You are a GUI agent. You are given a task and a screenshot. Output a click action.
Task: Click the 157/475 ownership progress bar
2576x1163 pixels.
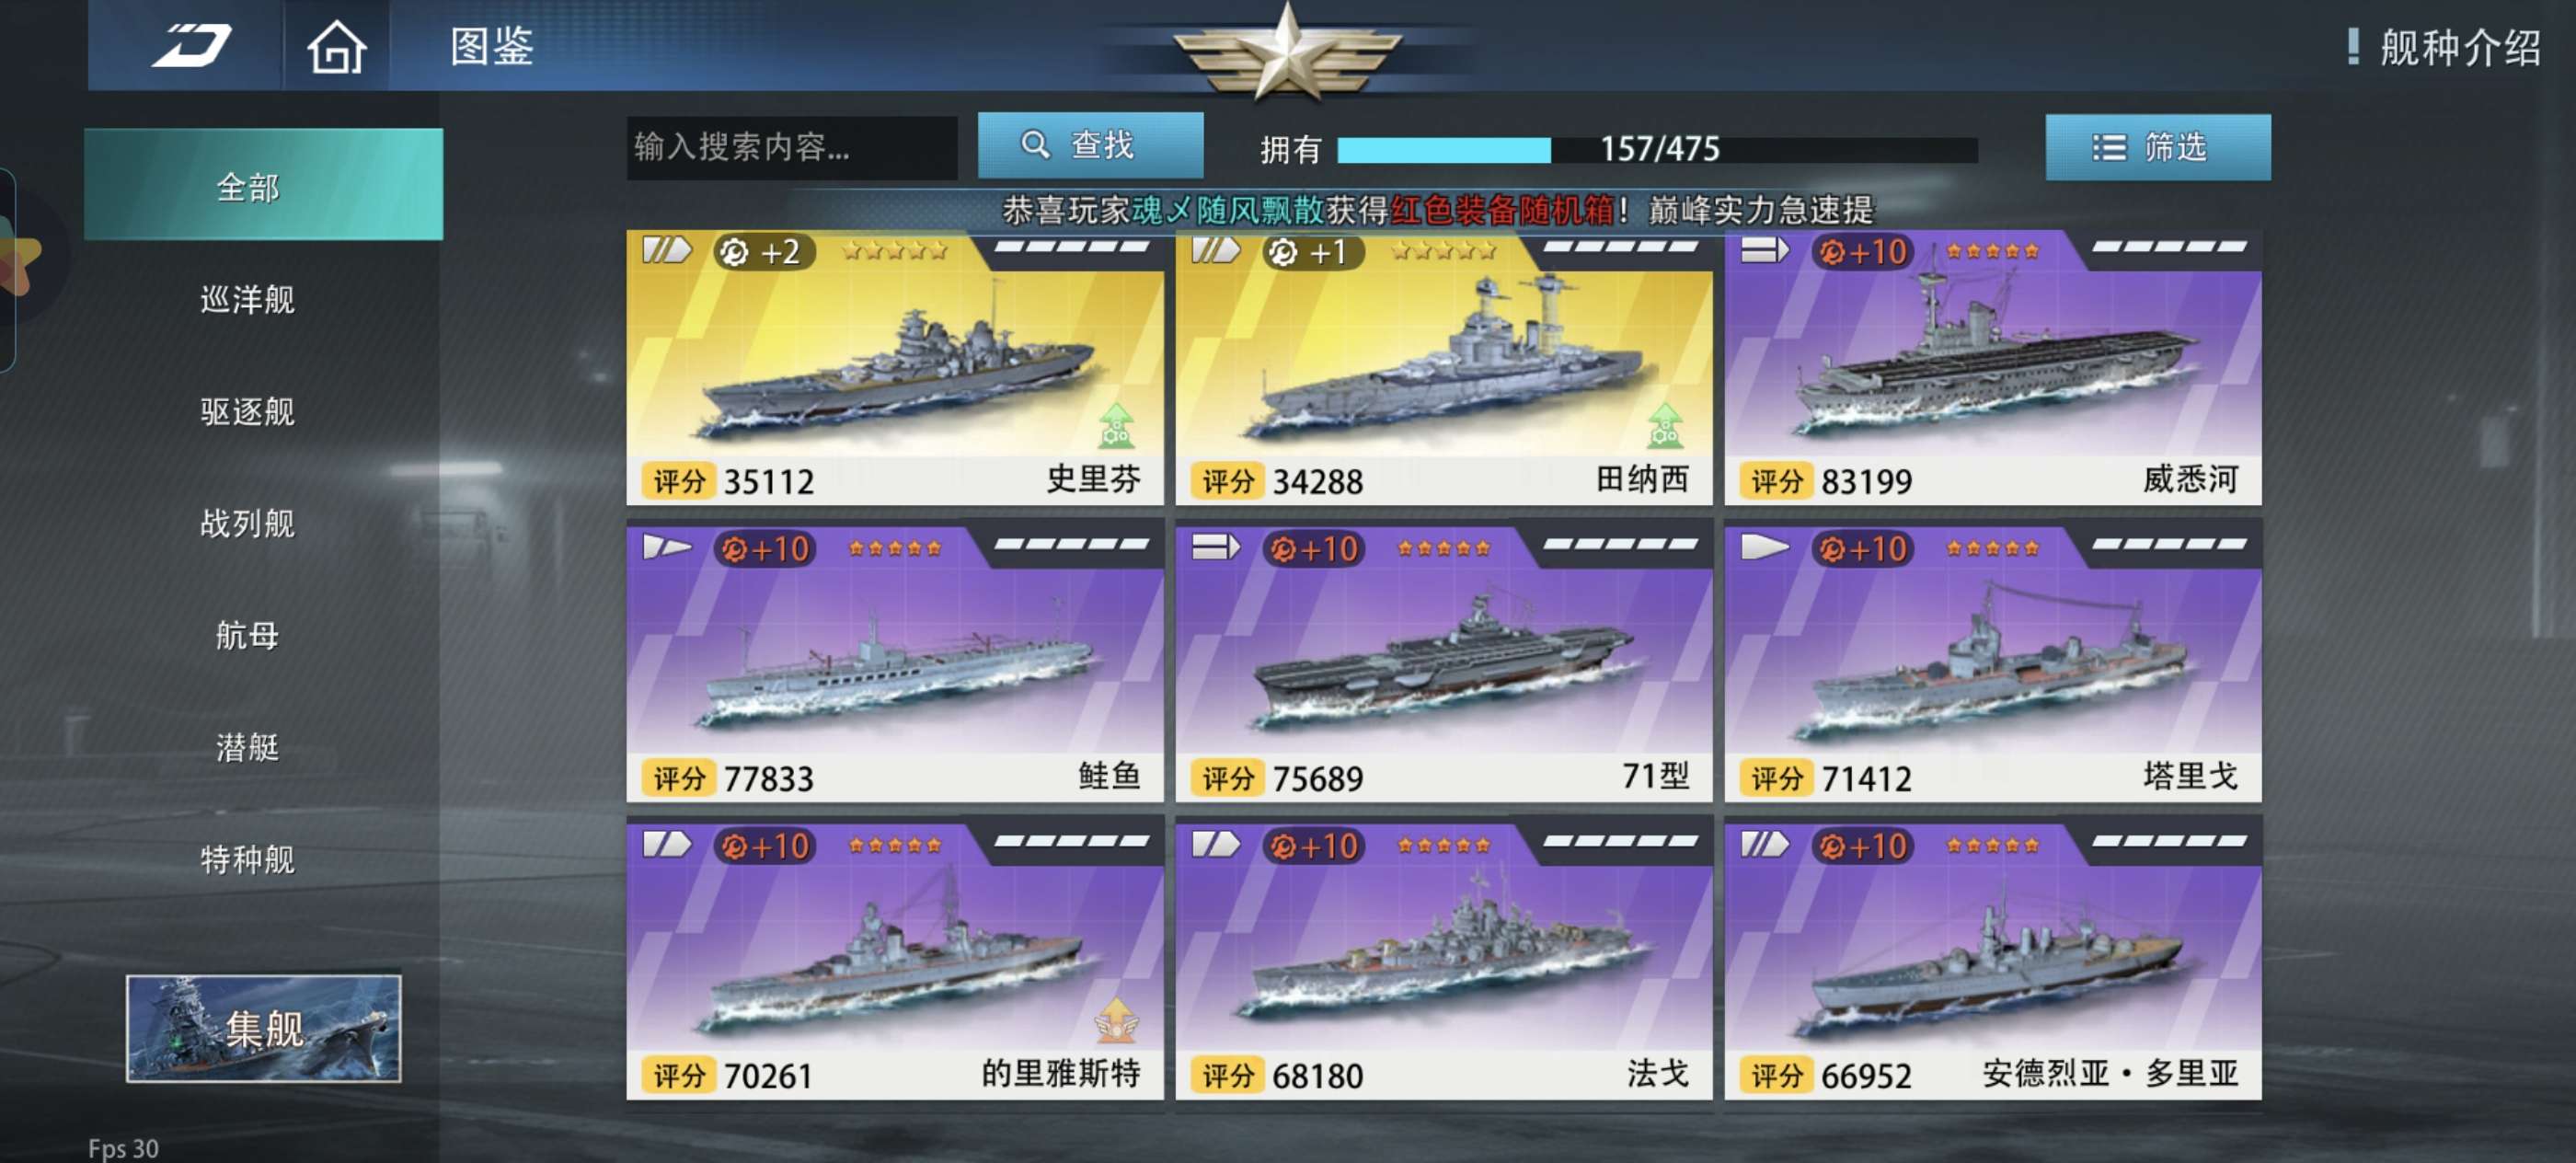pyautogui.click(x=1657, y=150)
